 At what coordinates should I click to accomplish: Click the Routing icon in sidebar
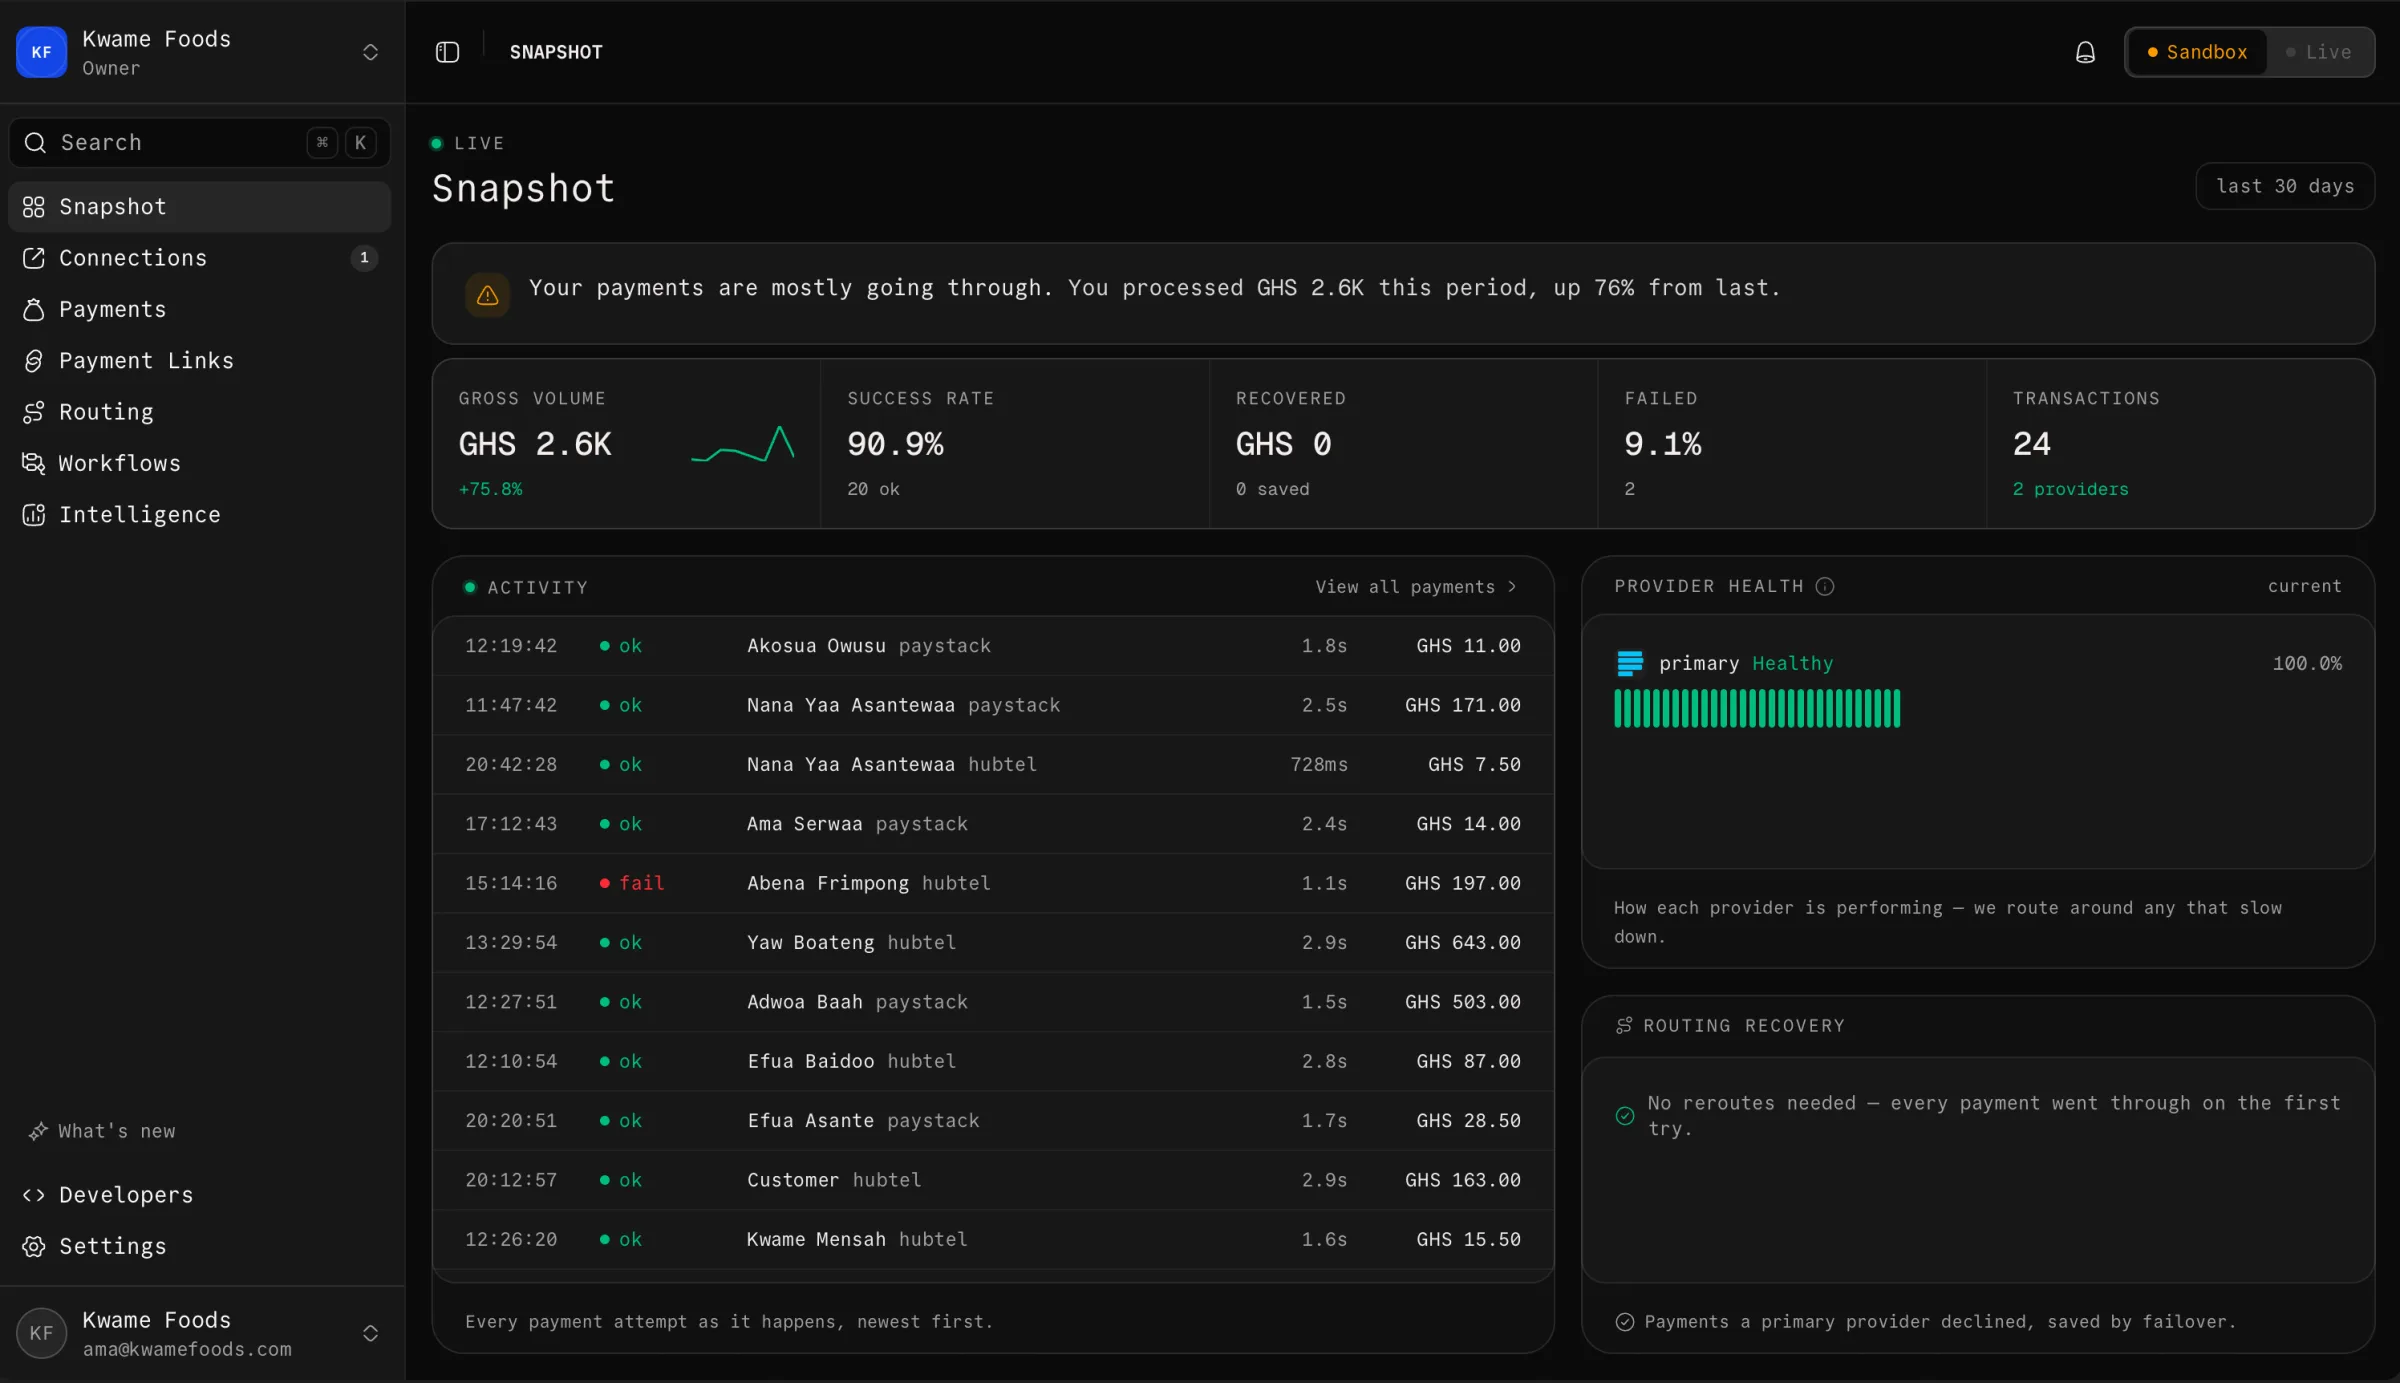(34, 412)
